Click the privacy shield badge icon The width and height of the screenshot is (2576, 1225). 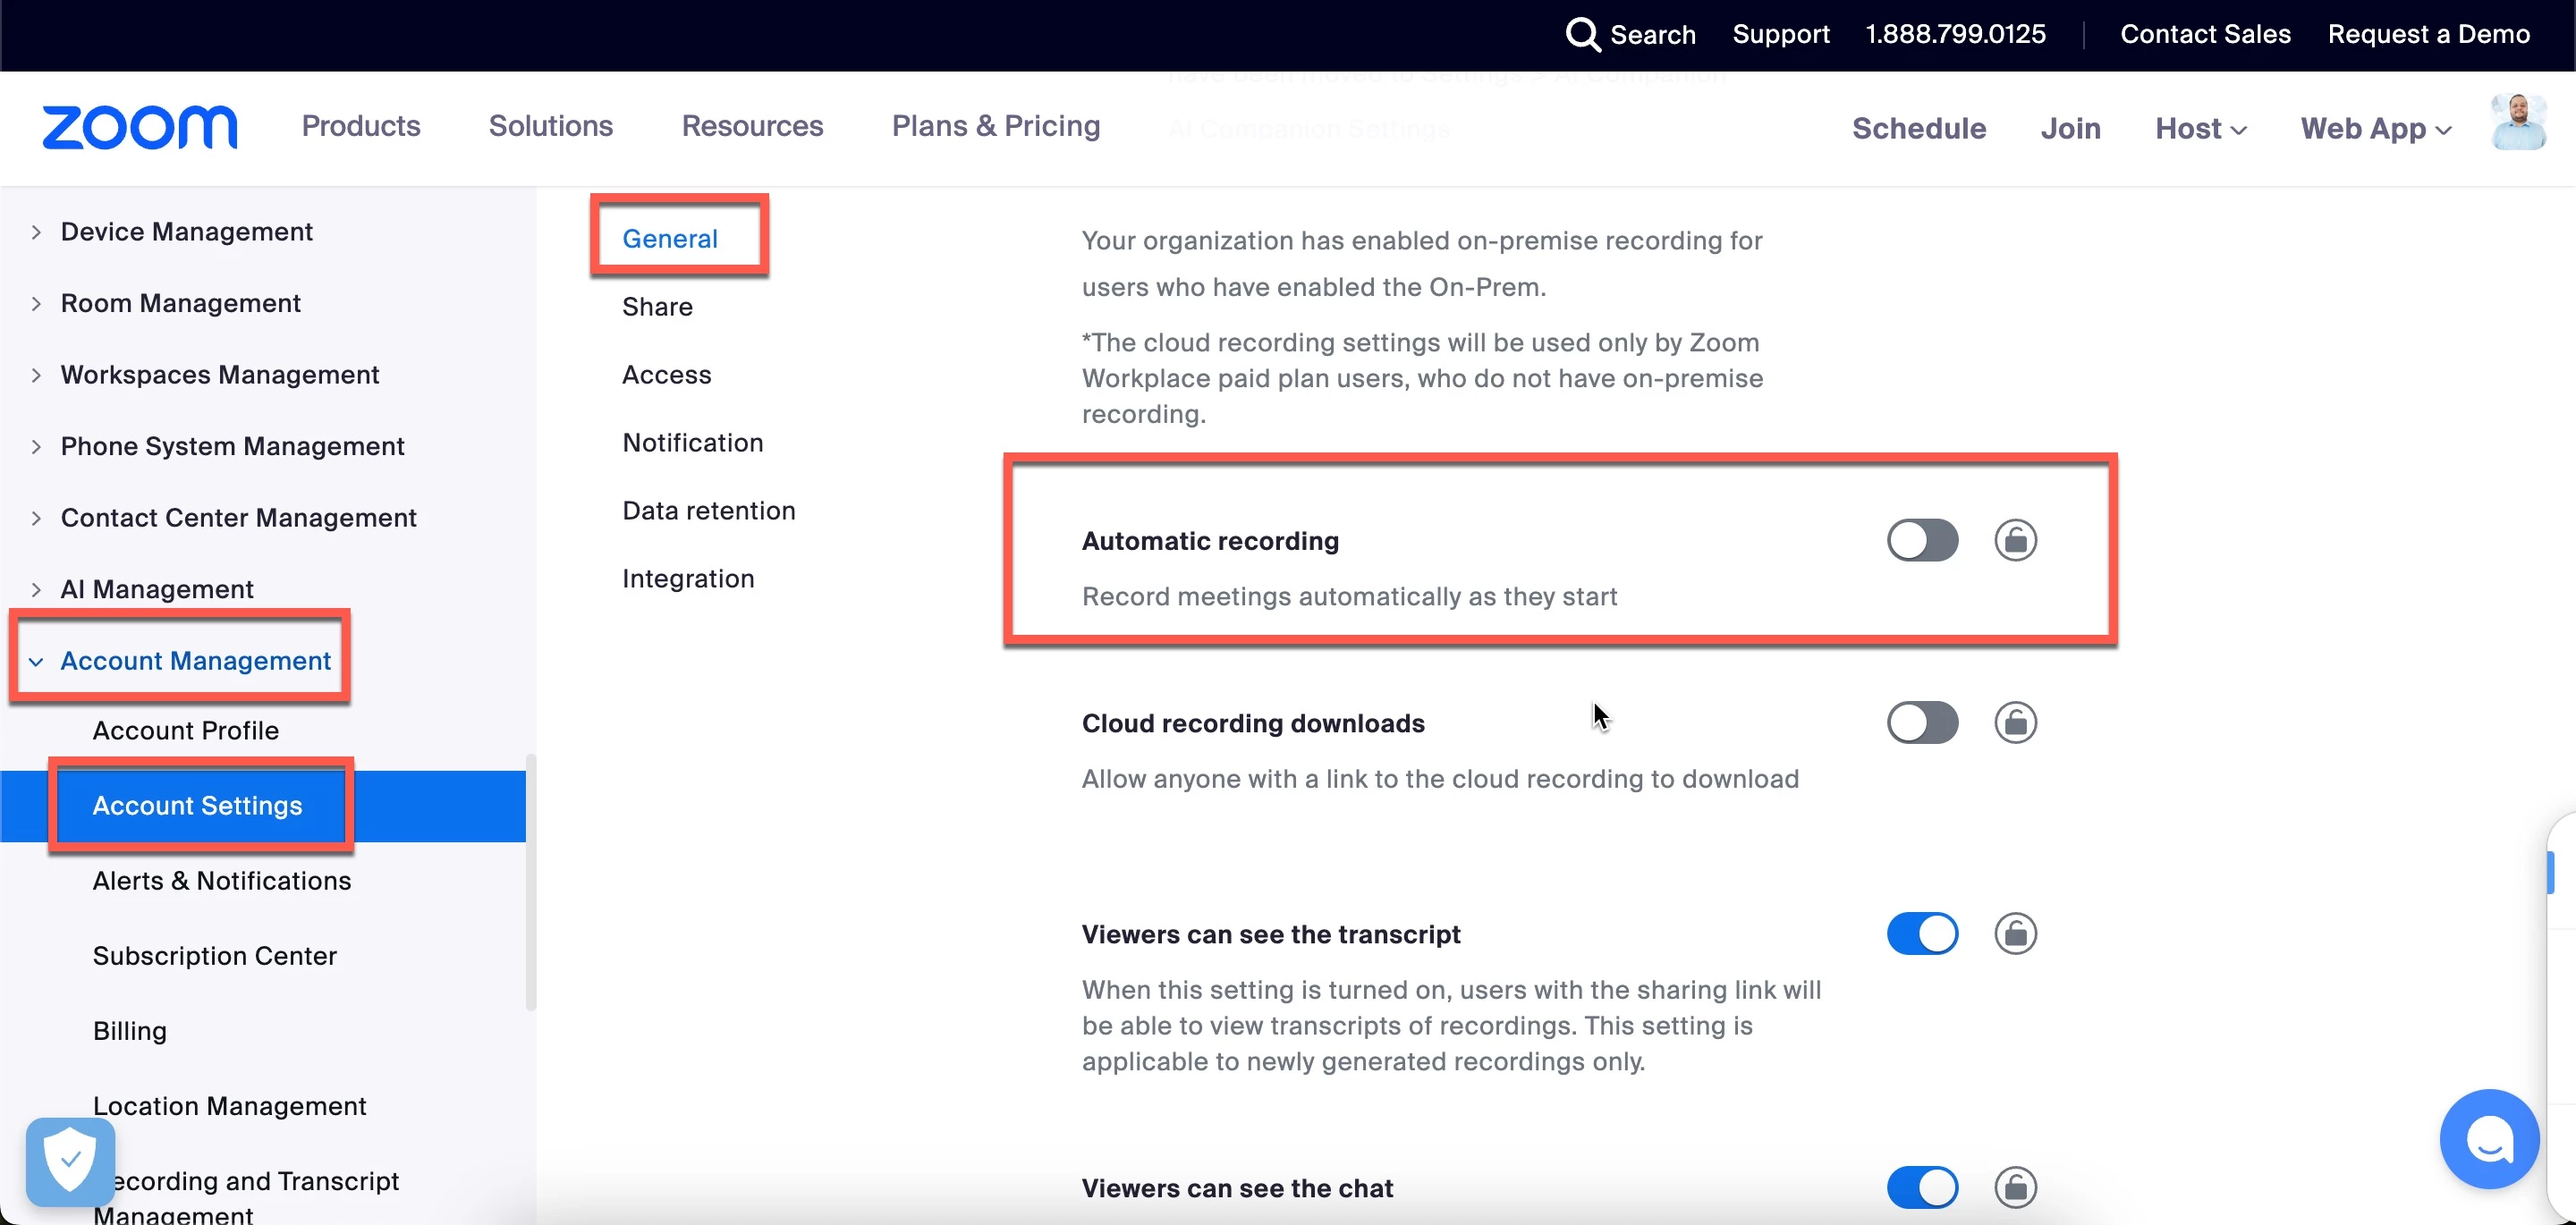(x=70, y=1162)
